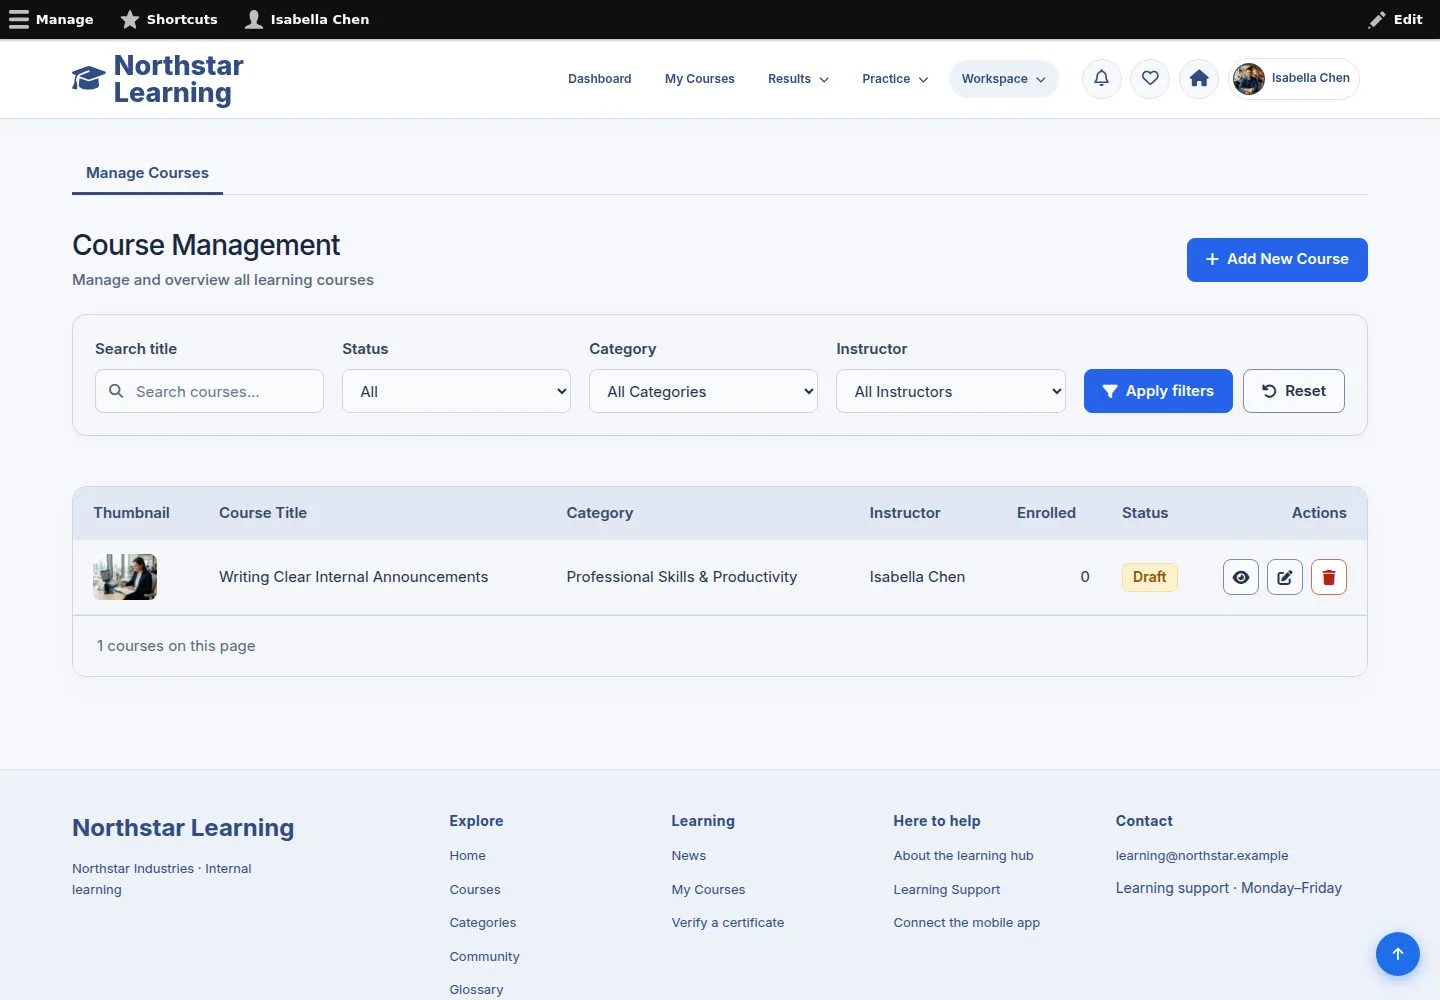Open Connect the mobile app link
Viewport: 1440px width, 1000px height.
(x=967, y=923)
